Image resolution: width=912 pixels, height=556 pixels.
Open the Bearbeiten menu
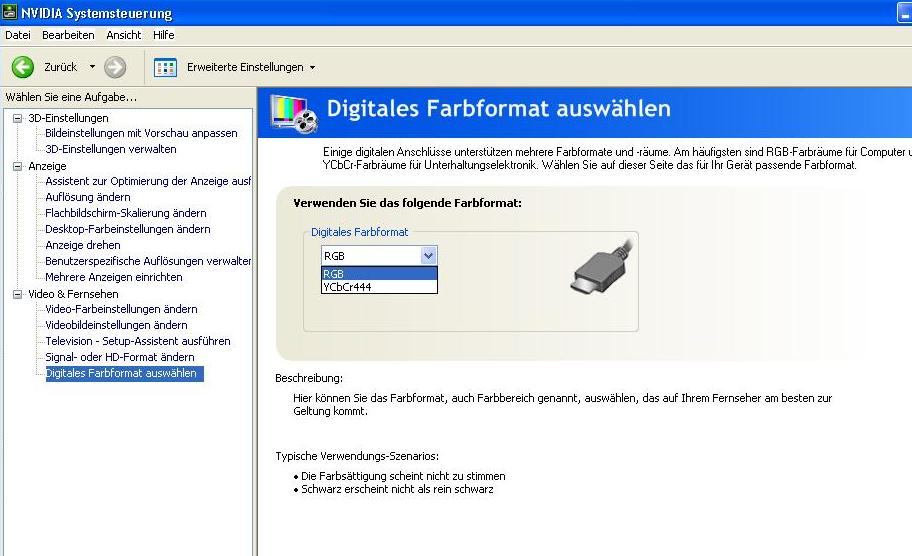tap(68, 35)
